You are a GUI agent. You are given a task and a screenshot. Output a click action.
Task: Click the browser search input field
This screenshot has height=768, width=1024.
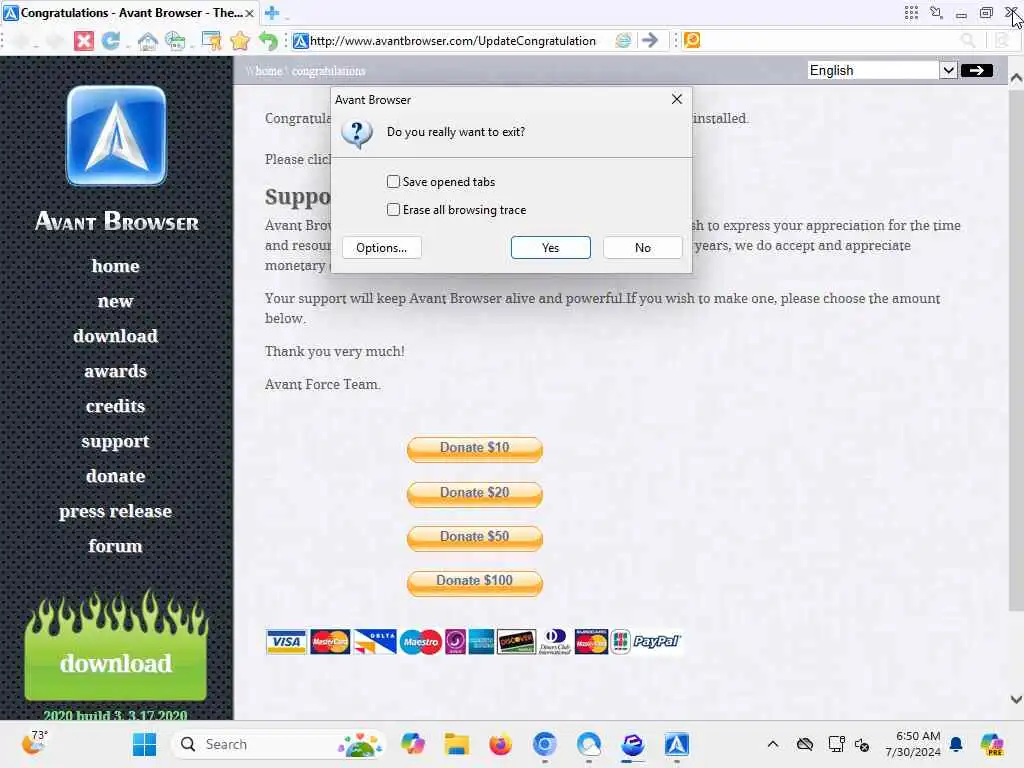point(829,40)
